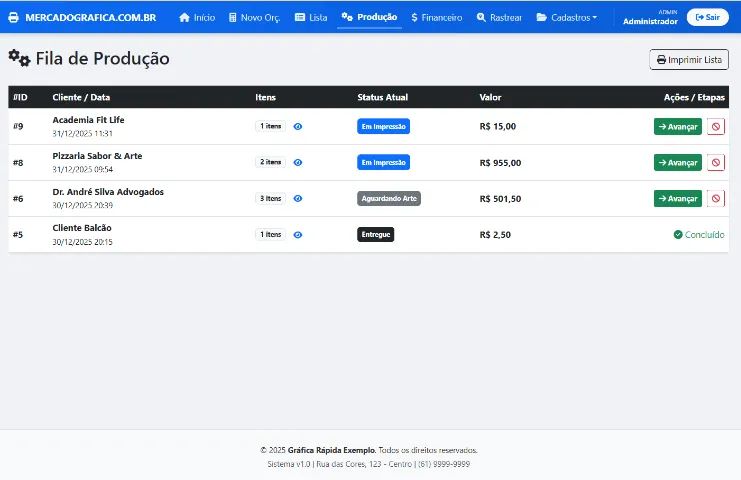Click the Em Impressão status badge of order #9

click(383, 126)
